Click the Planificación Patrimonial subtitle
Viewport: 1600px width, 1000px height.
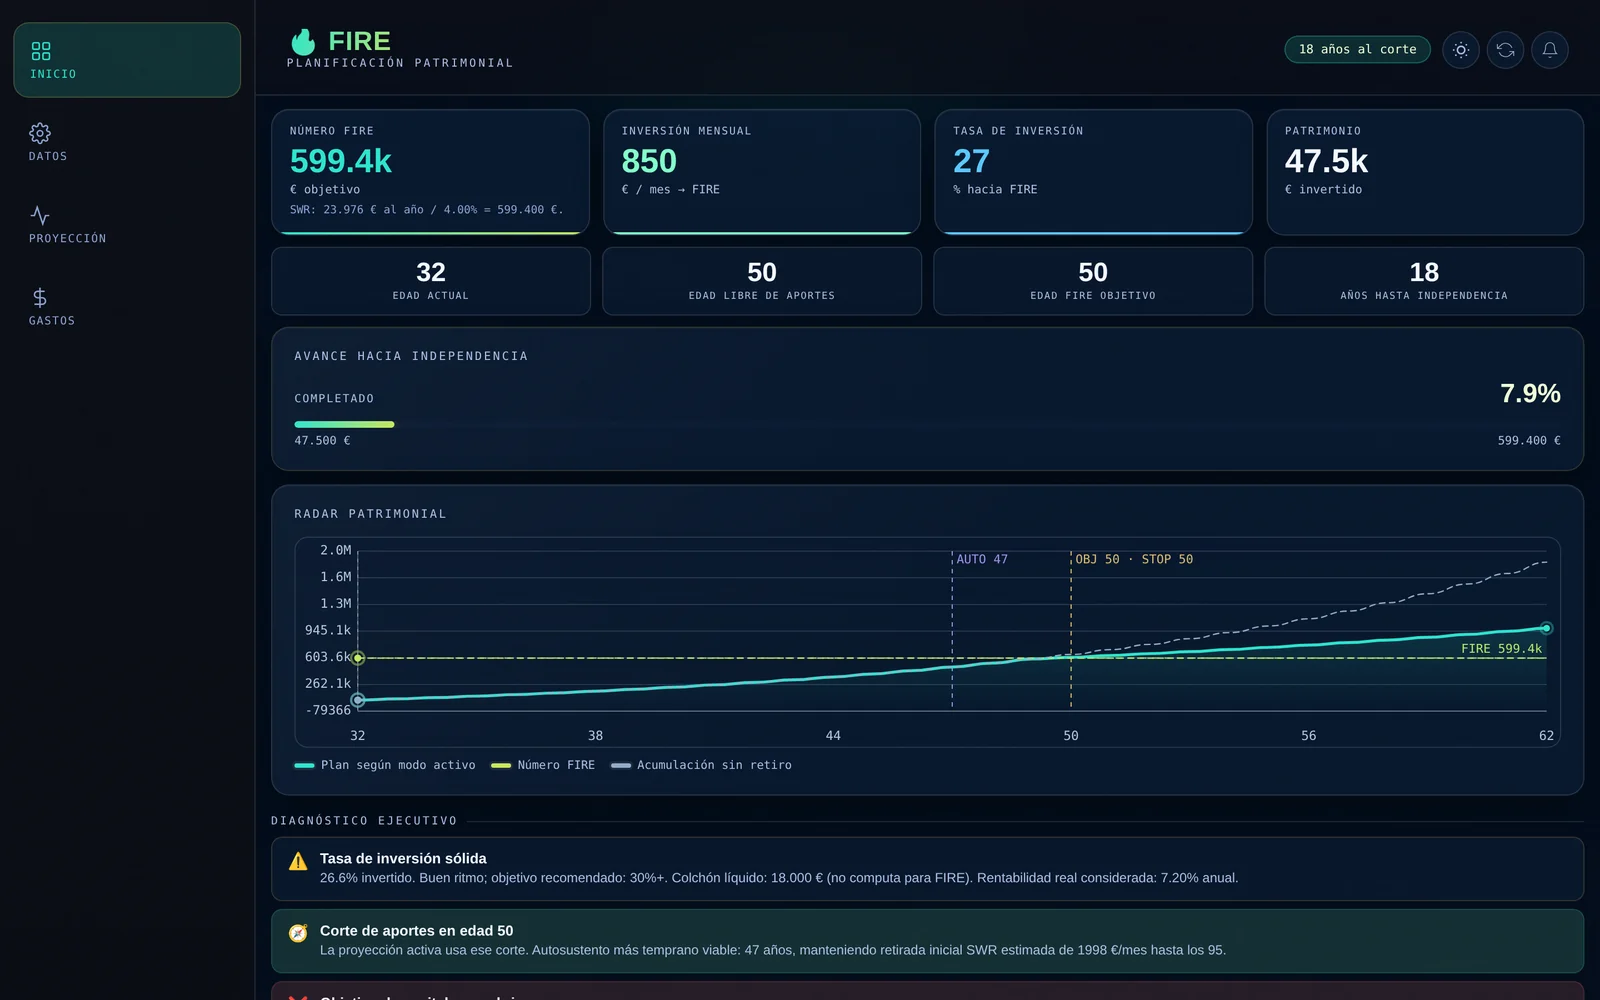400,63
